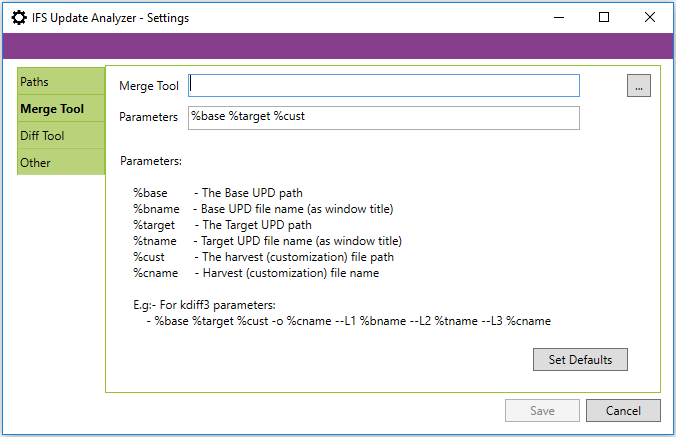676x437 pixels.
Task: Click the window title text
Action: click(x=110, y=18)
